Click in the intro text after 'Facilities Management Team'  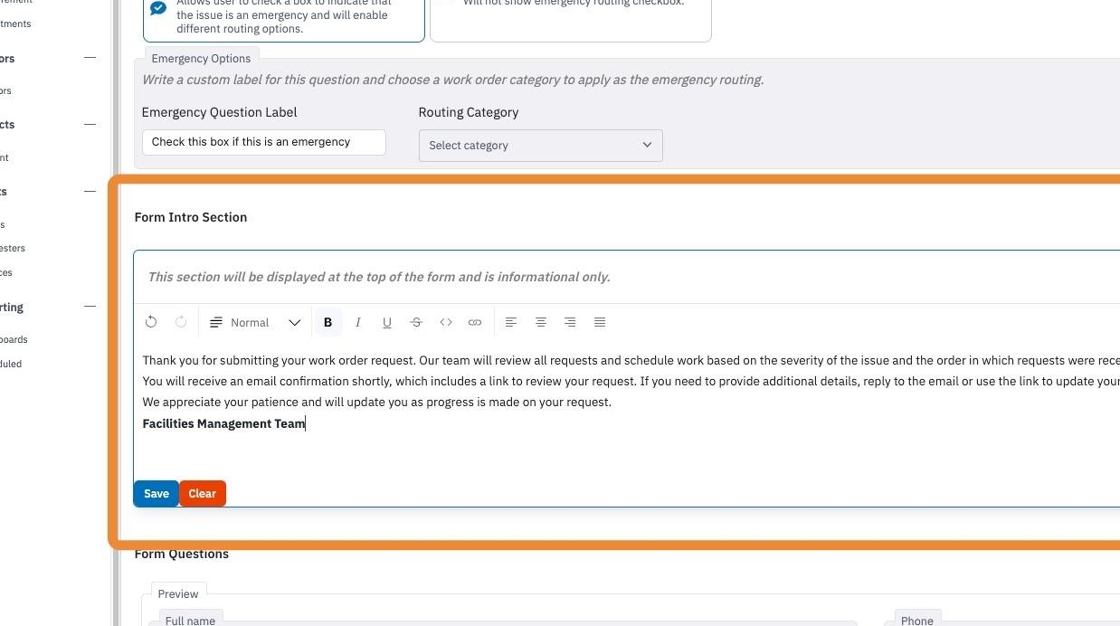coord(306,424)
